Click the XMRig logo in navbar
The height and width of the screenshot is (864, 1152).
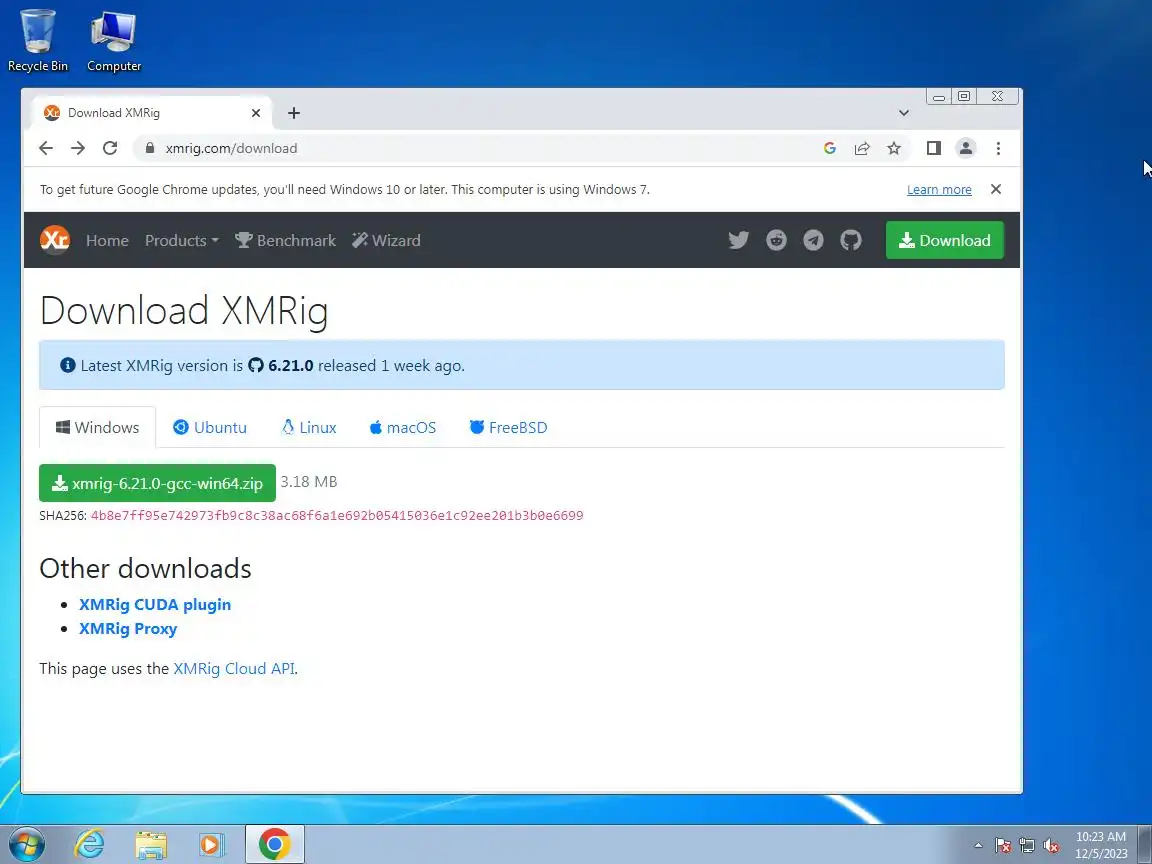pyautogui.click(x=55, y=240)
